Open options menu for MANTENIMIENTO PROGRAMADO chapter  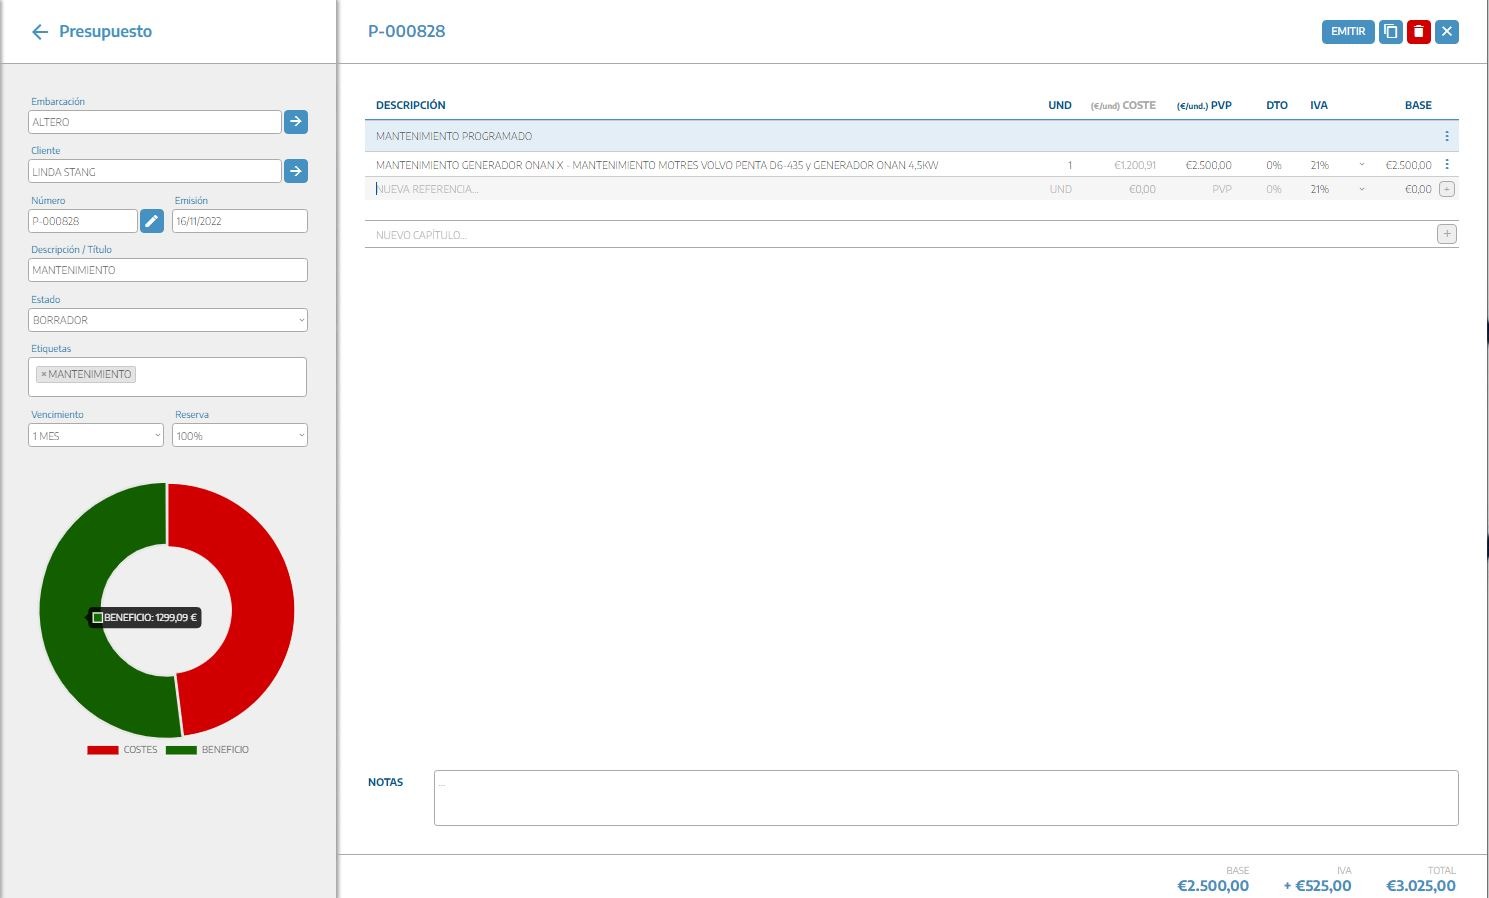[1446, 136]
